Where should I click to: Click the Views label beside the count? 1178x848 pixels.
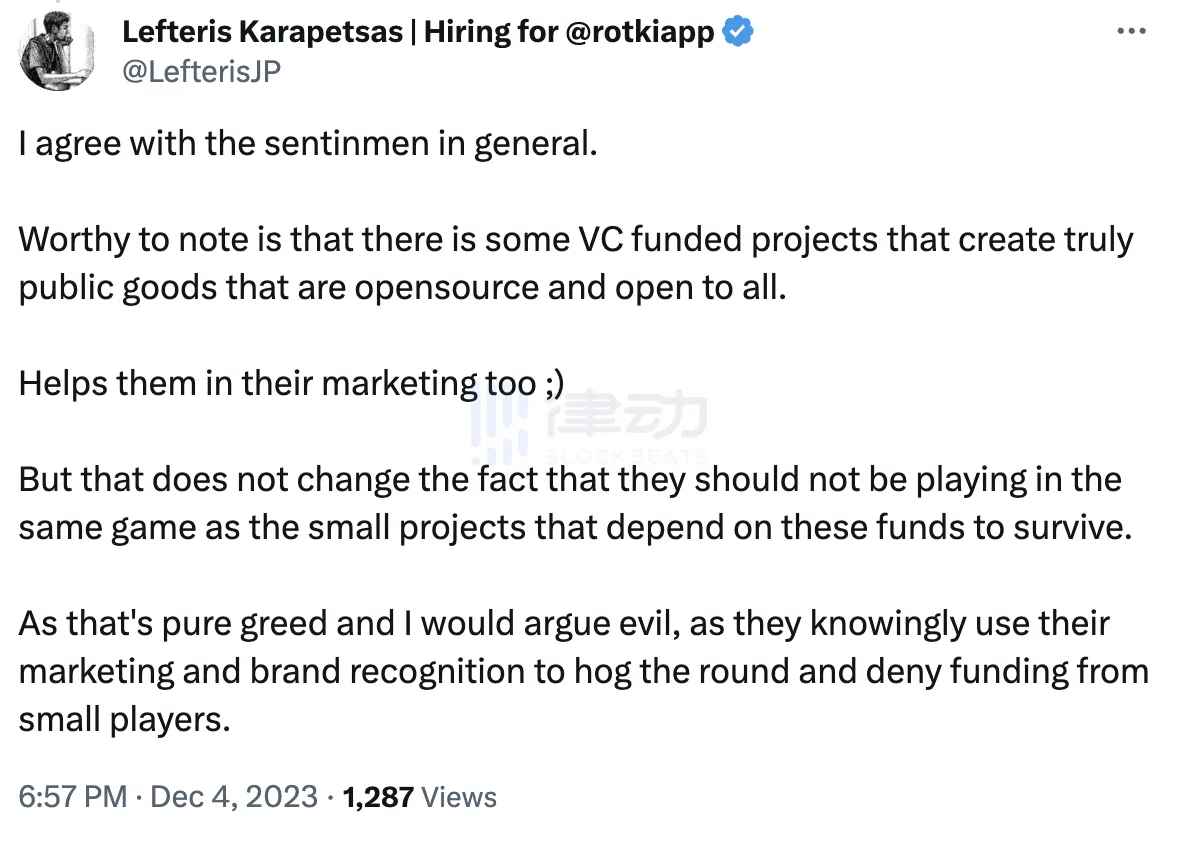pyautogui.click(x=459, y=797)
